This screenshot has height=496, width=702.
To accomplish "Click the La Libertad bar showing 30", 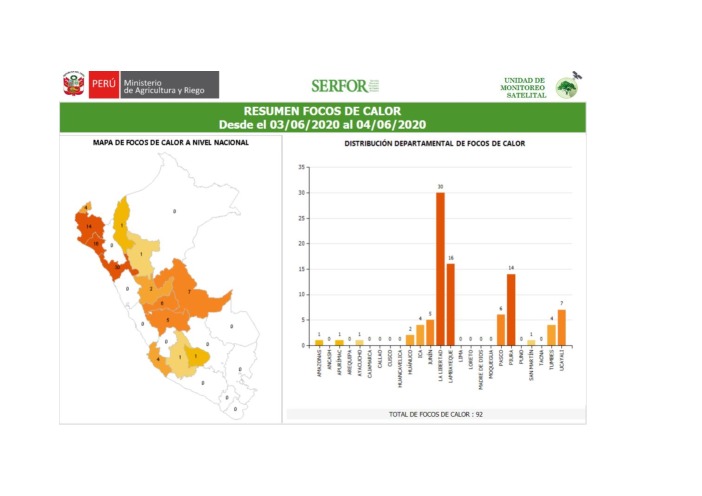I will click(x=440, y=268).
